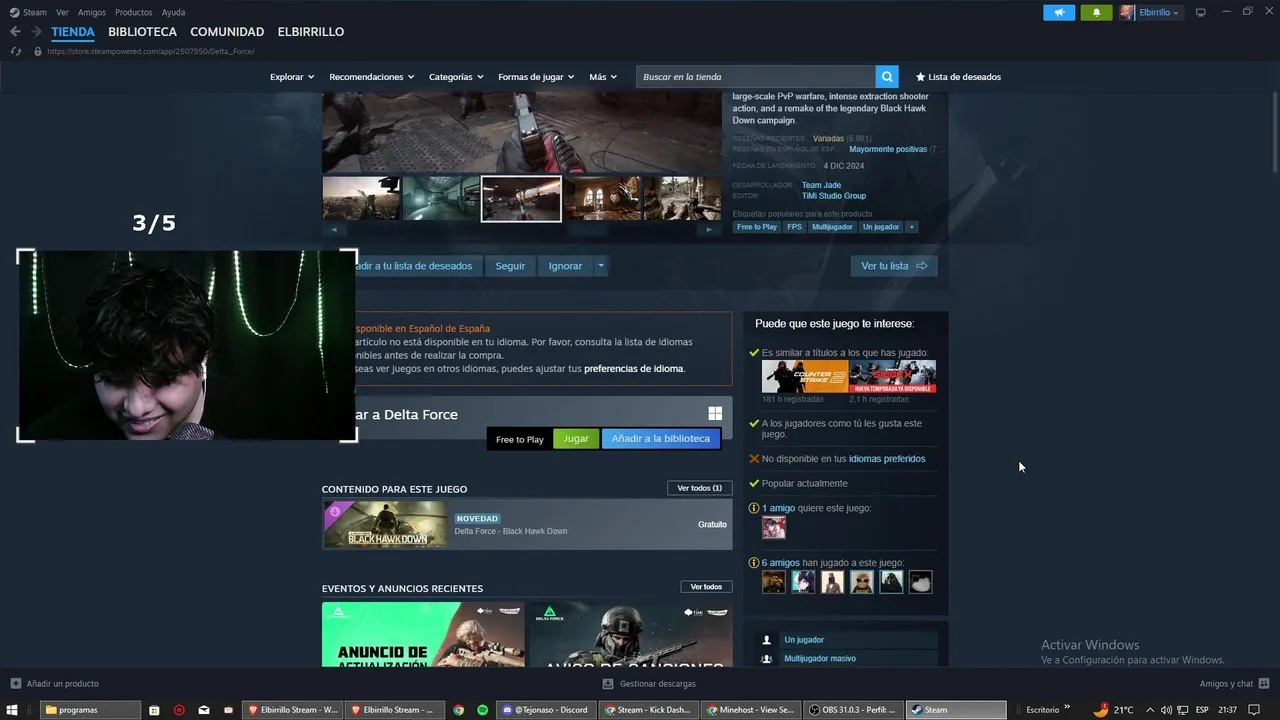Click the wishlisting friend's avatar
The height and width of the screenshot is (720, 1280).
pyautogui.click(x=774, y=527)
